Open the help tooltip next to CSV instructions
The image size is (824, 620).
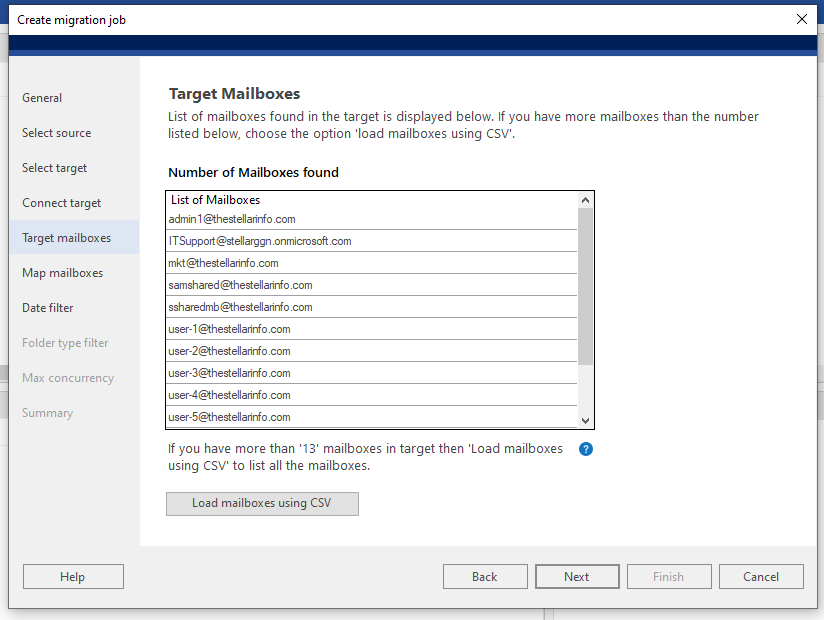click(586, 449)
